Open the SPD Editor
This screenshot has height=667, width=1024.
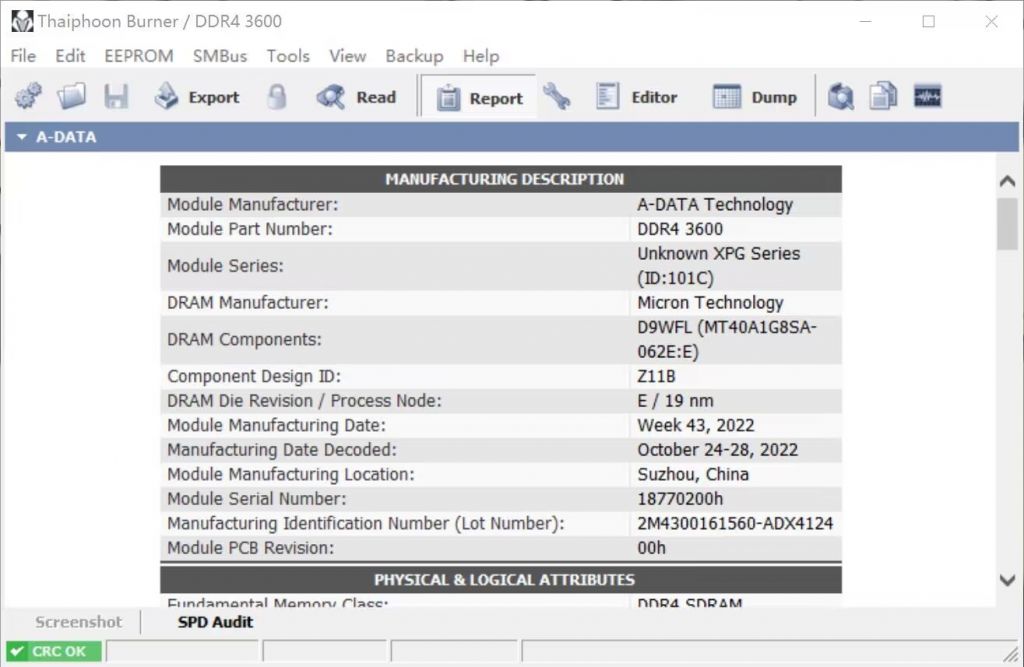coord(637,97)
